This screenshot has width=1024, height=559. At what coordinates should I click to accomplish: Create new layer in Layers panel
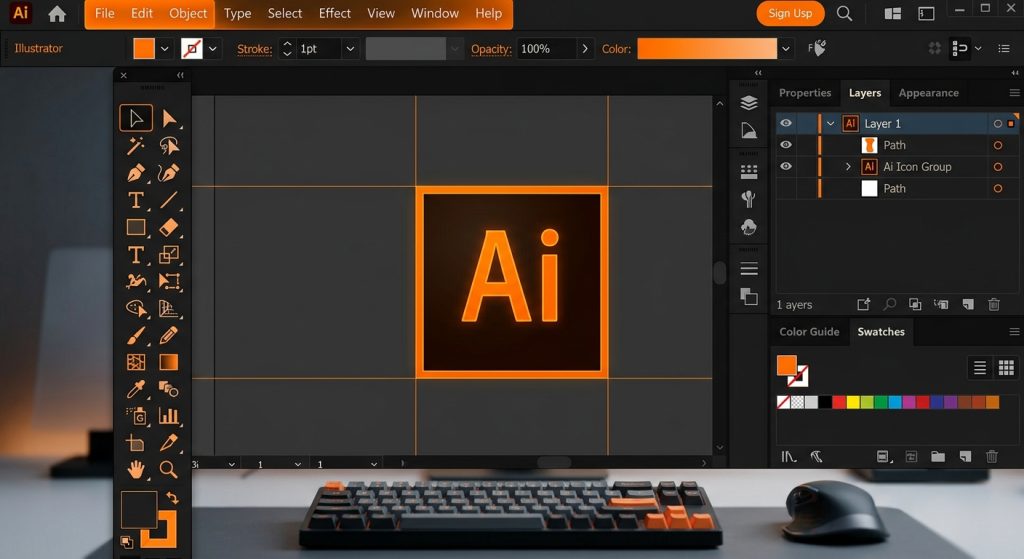[968, 304]
